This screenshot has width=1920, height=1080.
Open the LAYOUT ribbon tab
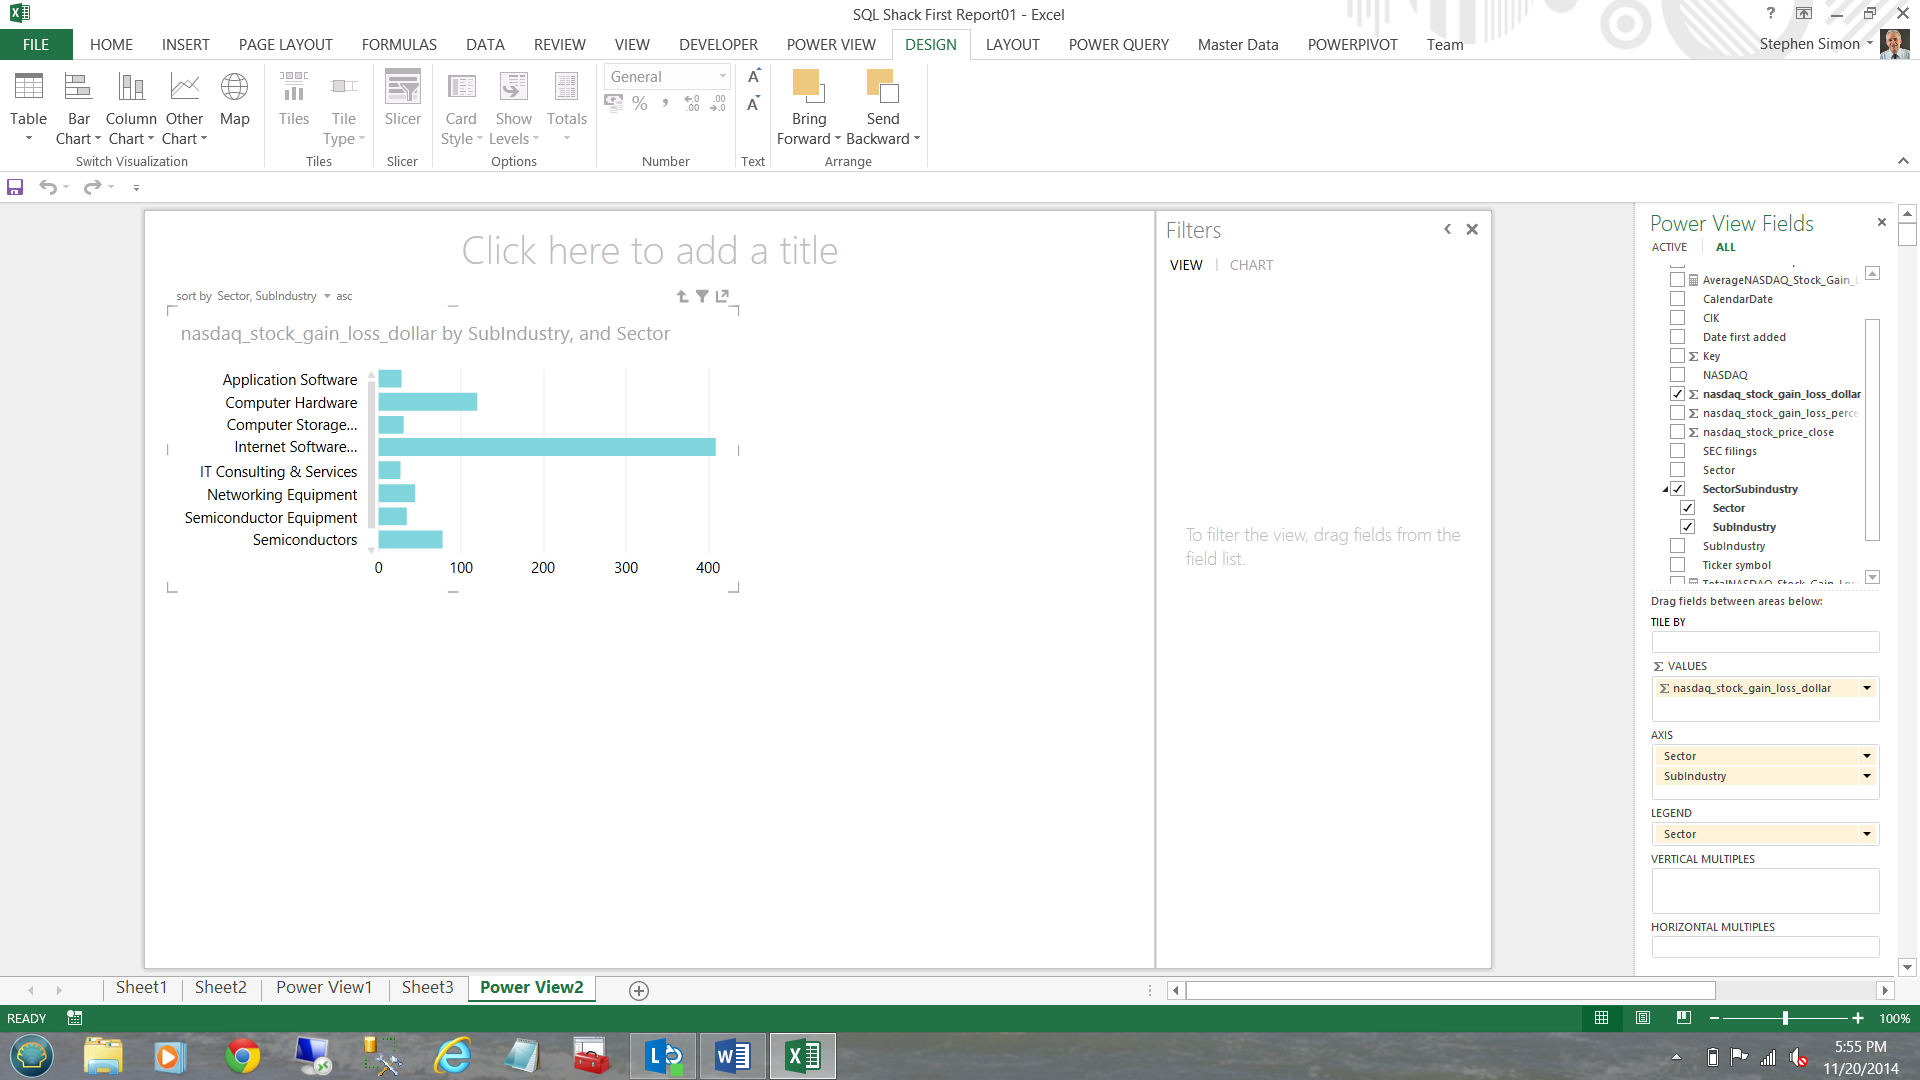click(1012, 45)
